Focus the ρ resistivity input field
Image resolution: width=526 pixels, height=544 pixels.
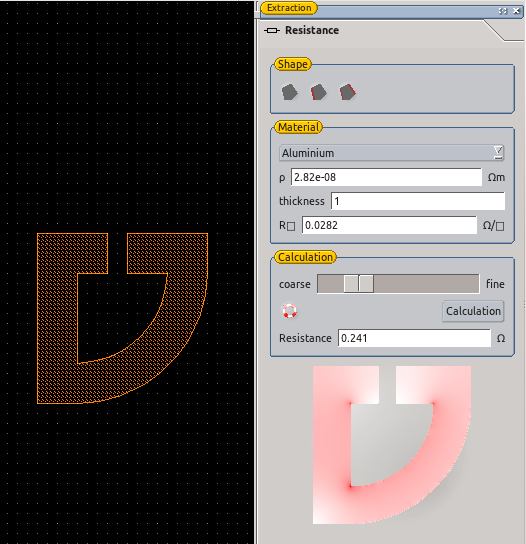[387, 177]
